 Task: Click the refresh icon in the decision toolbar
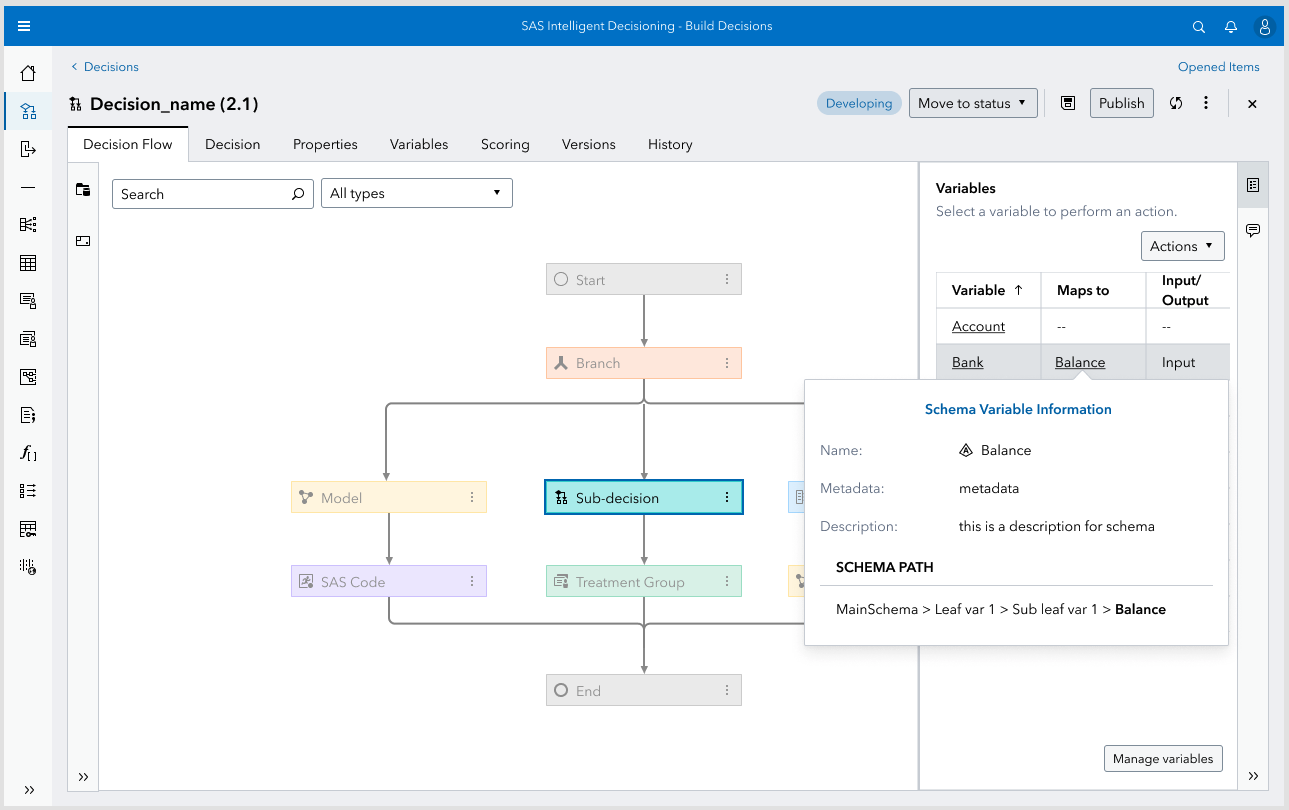point(1176,103)
